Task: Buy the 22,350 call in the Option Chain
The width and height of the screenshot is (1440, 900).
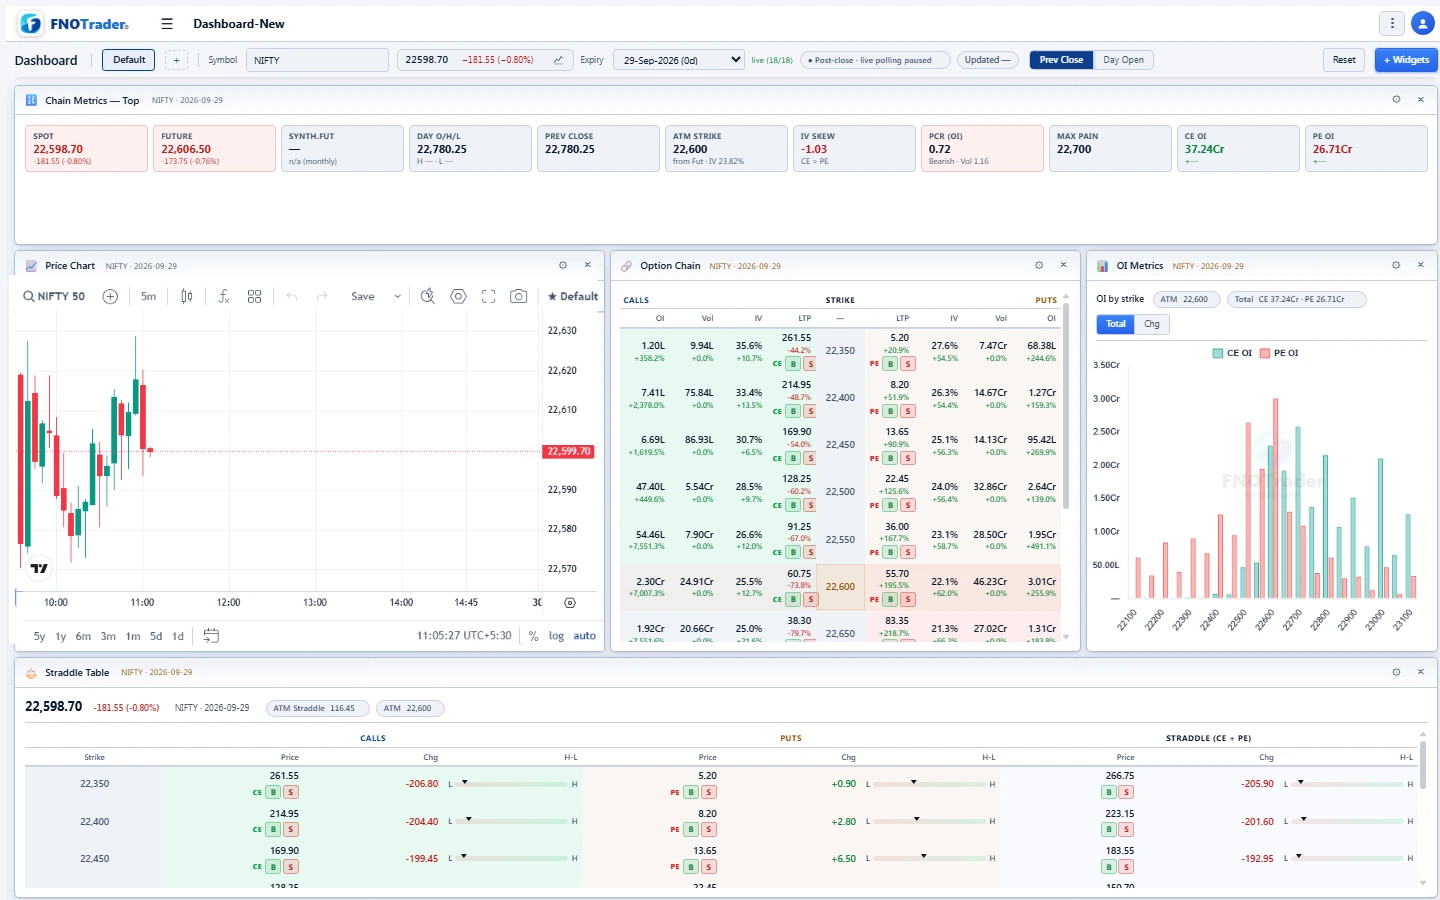Action: tap(793, 364)
